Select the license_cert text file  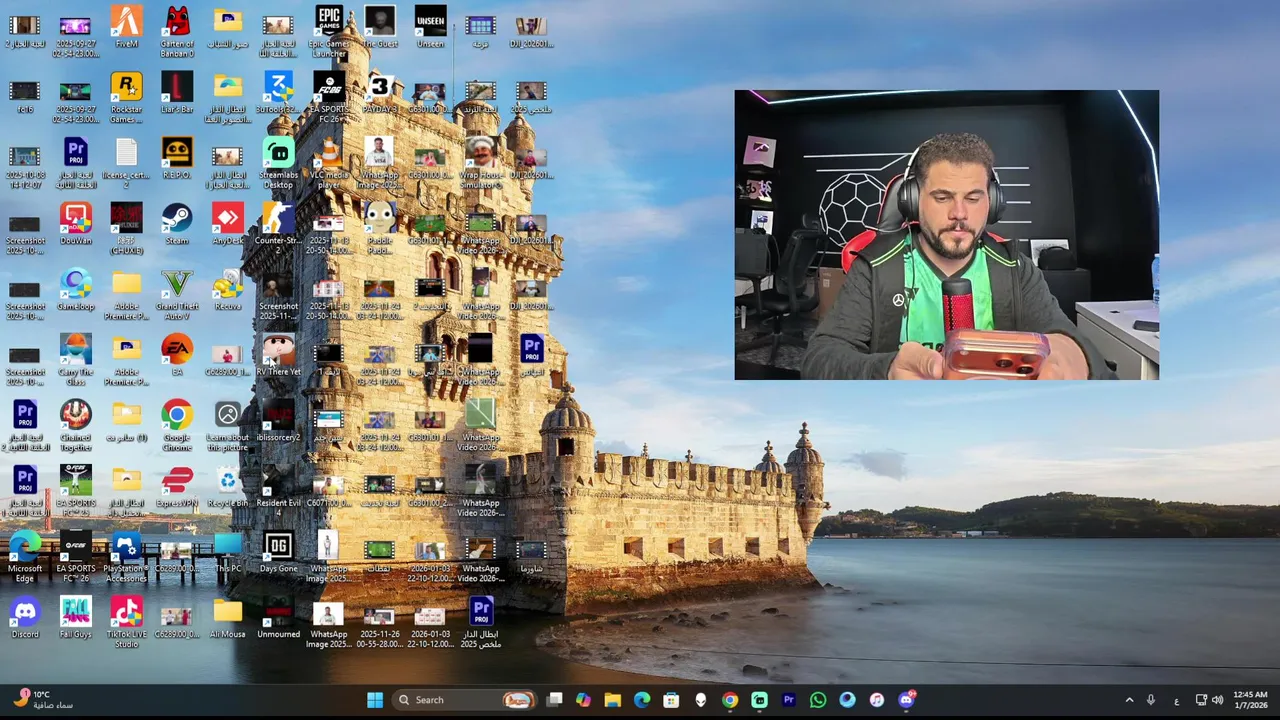(x=126, y=163)
